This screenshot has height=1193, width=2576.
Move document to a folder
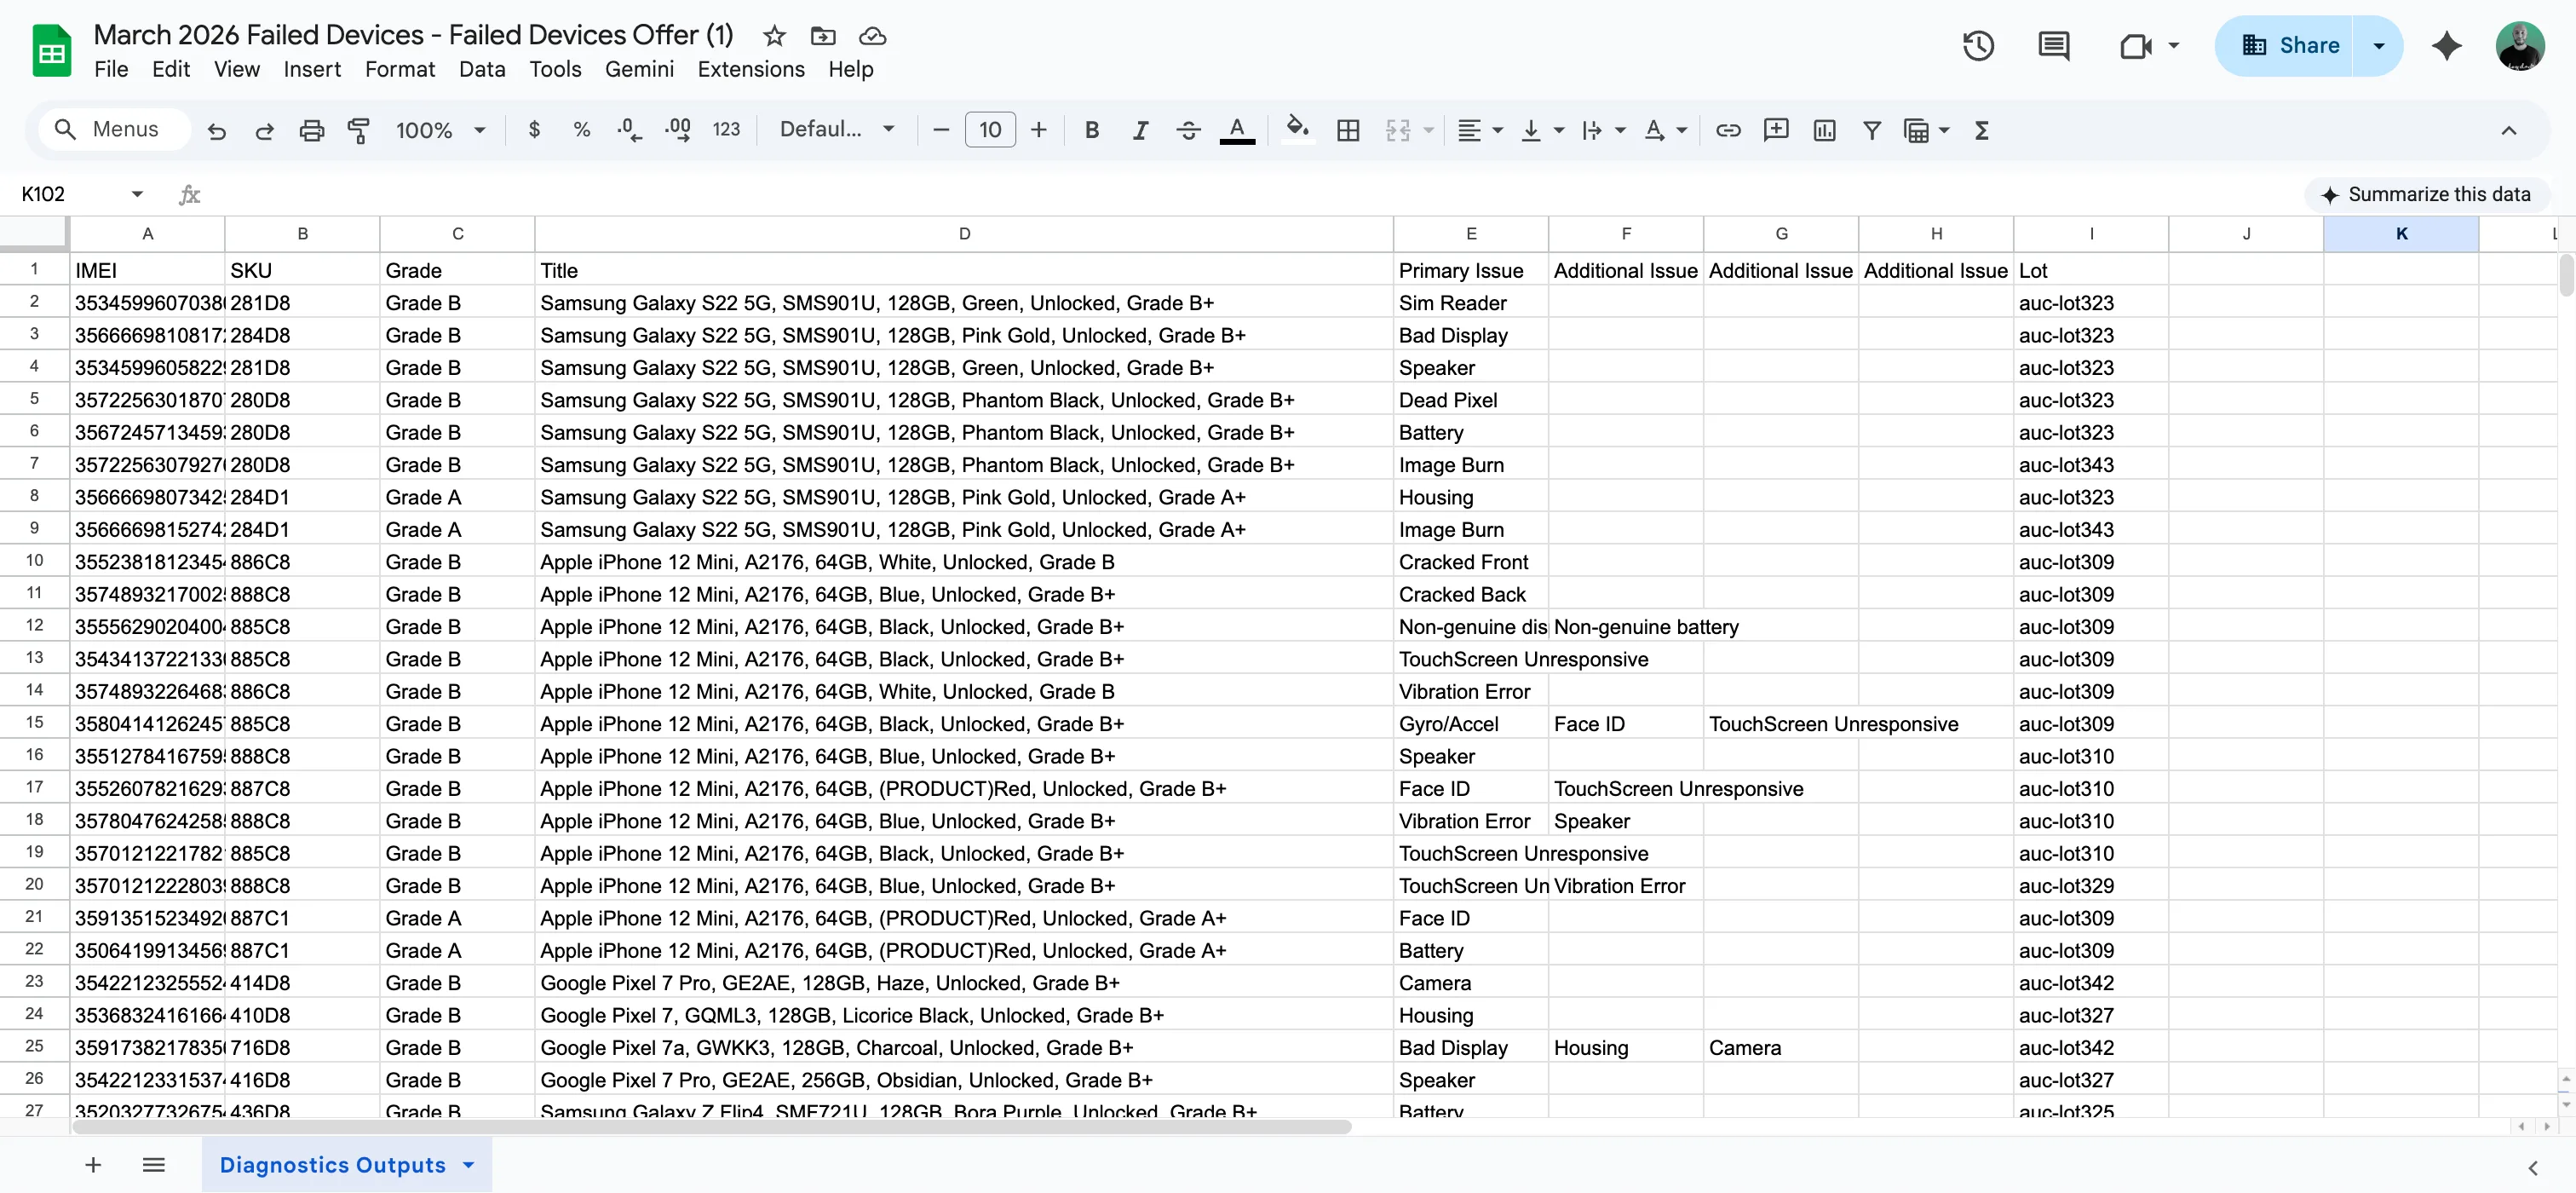tap(823, 36)
